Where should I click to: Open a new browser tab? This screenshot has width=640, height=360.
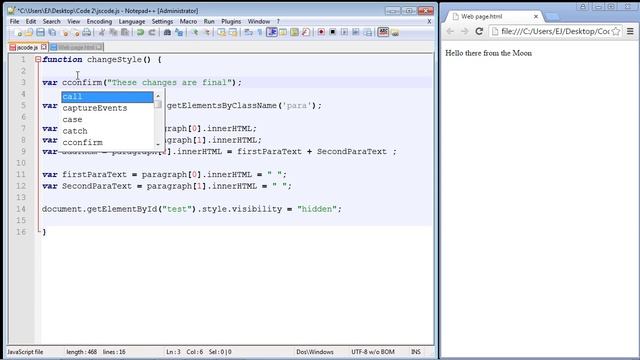point(552,17)
